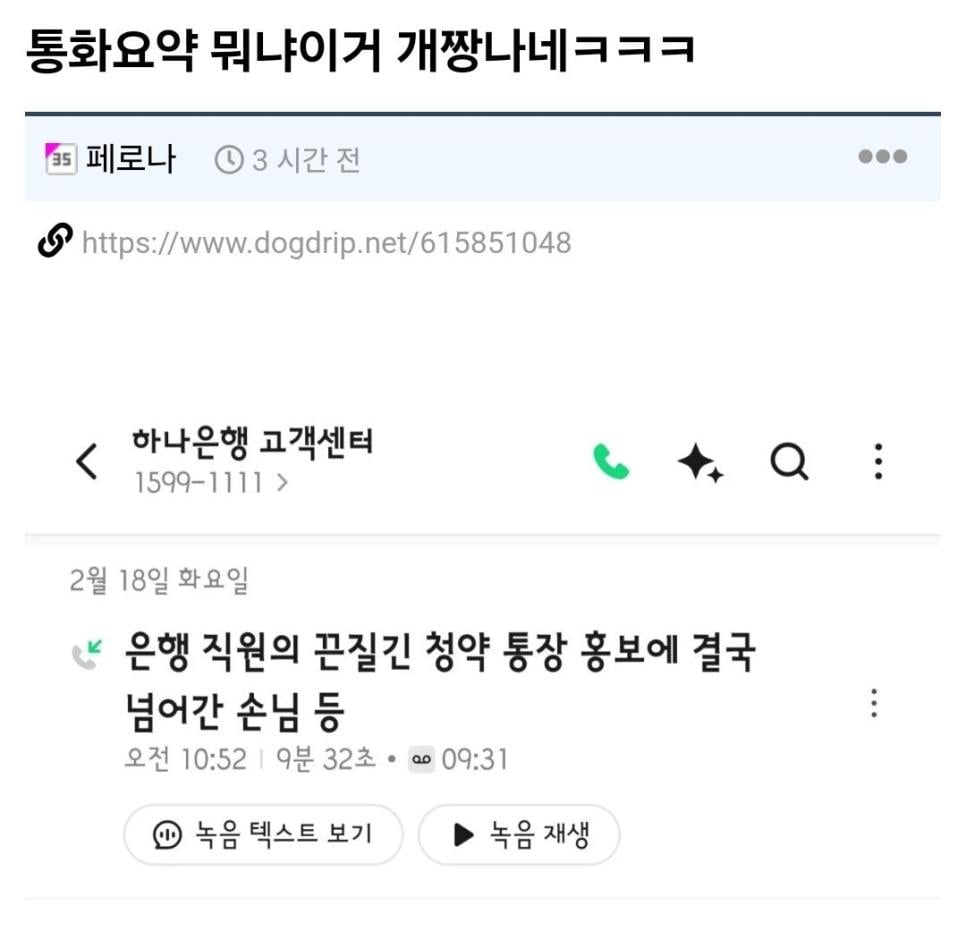The height and width of the screenshot is (931, 966).
Task: Open the call entry three-dot menu
Action: point(874,703)
